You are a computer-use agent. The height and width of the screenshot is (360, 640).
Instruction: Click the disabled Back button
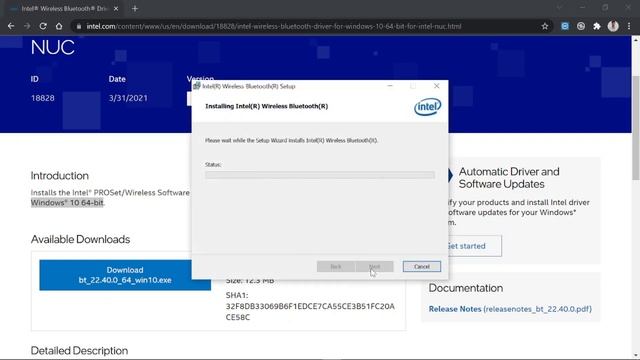click(336, 267)
